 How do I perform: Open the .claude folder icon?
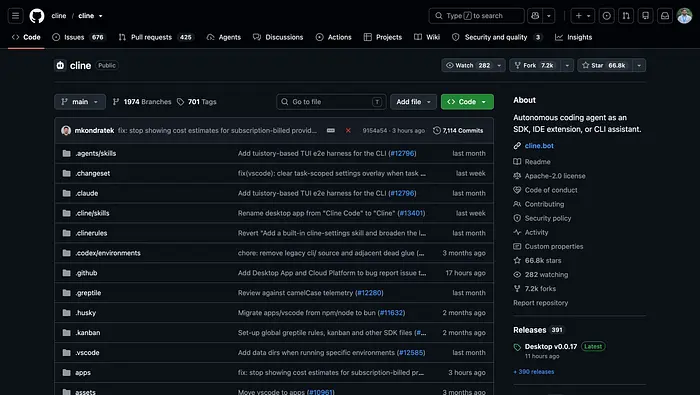click(x=67, y=193)
